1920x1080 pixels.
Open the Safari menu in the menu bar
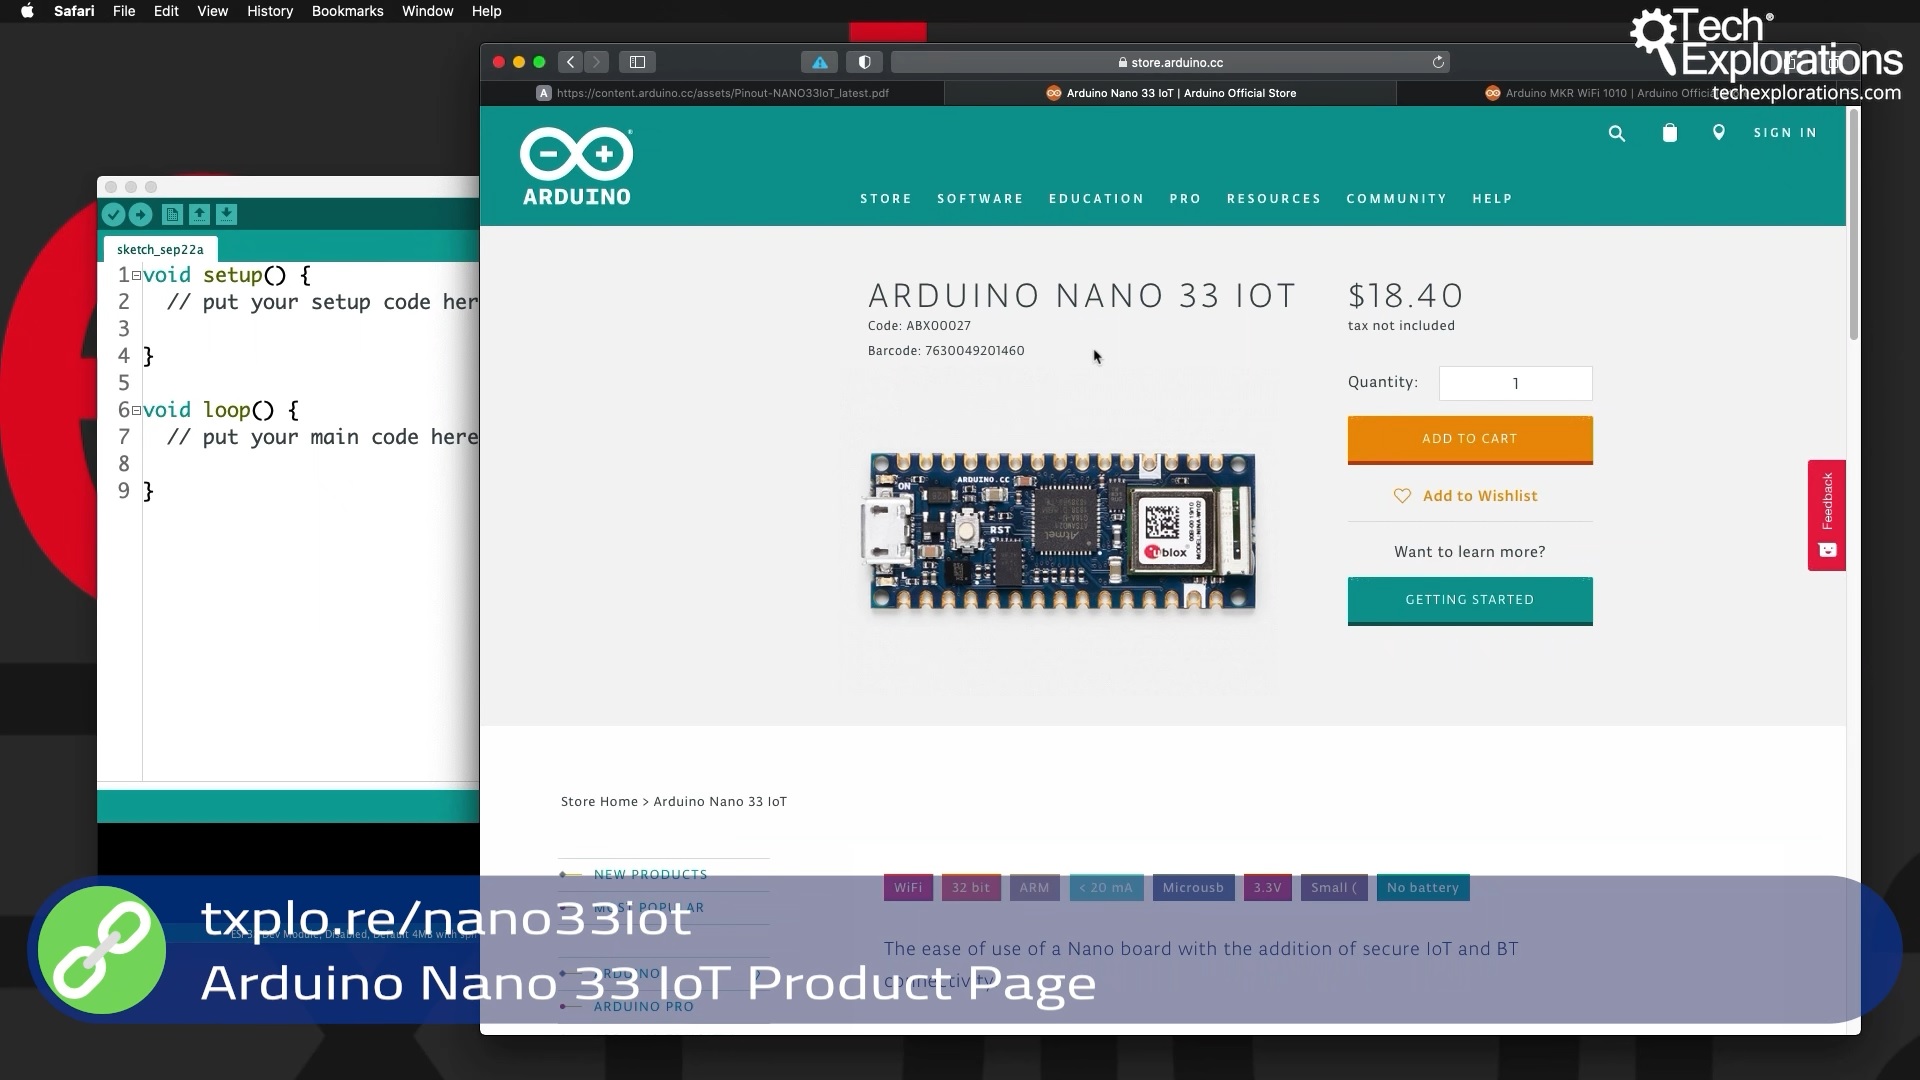coord(74,11)
